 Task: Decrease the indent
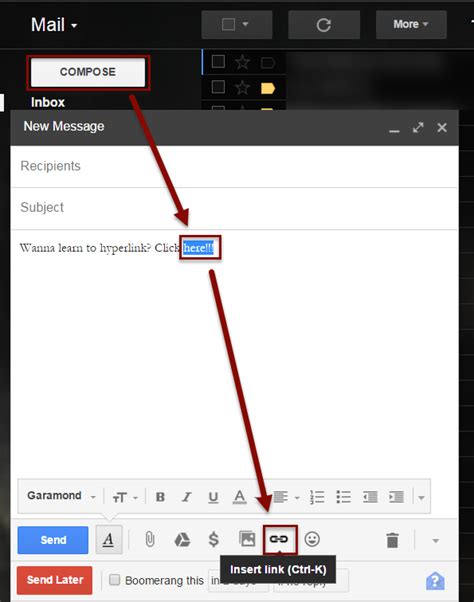pos(370,497)
